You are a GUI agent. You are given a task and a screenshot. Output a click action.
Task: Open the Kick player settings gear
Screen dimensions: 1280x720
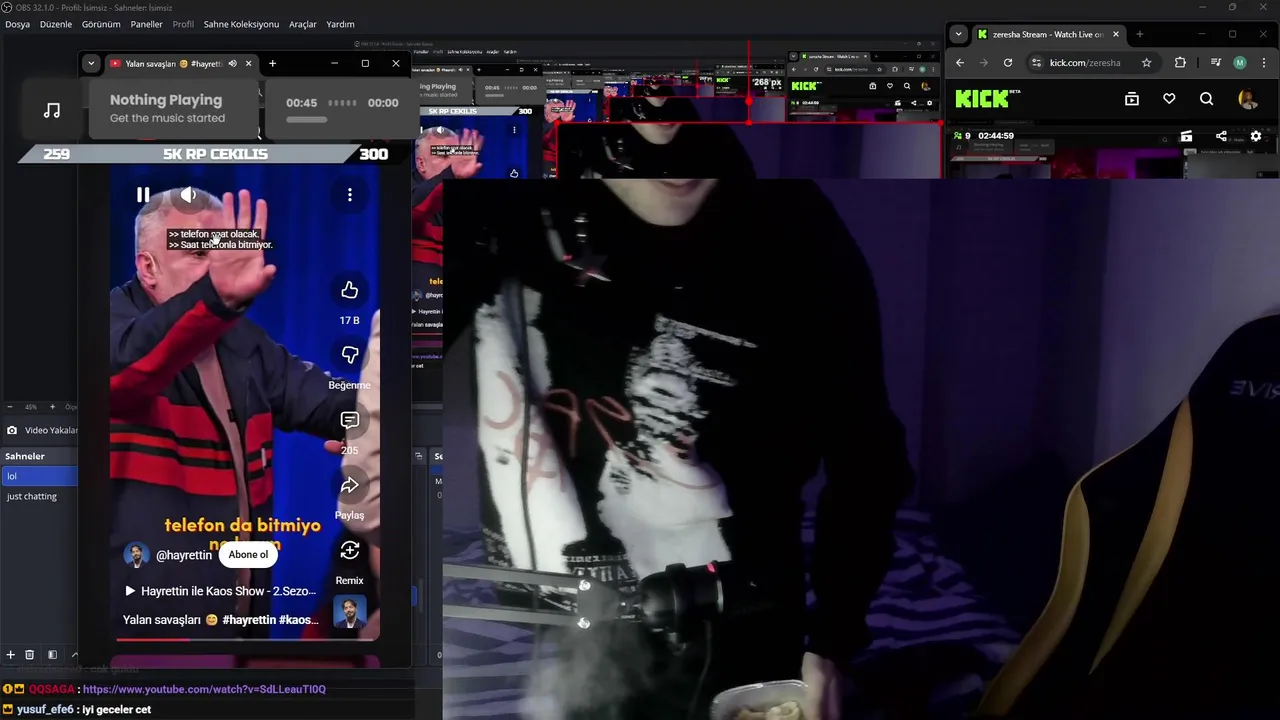1256,136
